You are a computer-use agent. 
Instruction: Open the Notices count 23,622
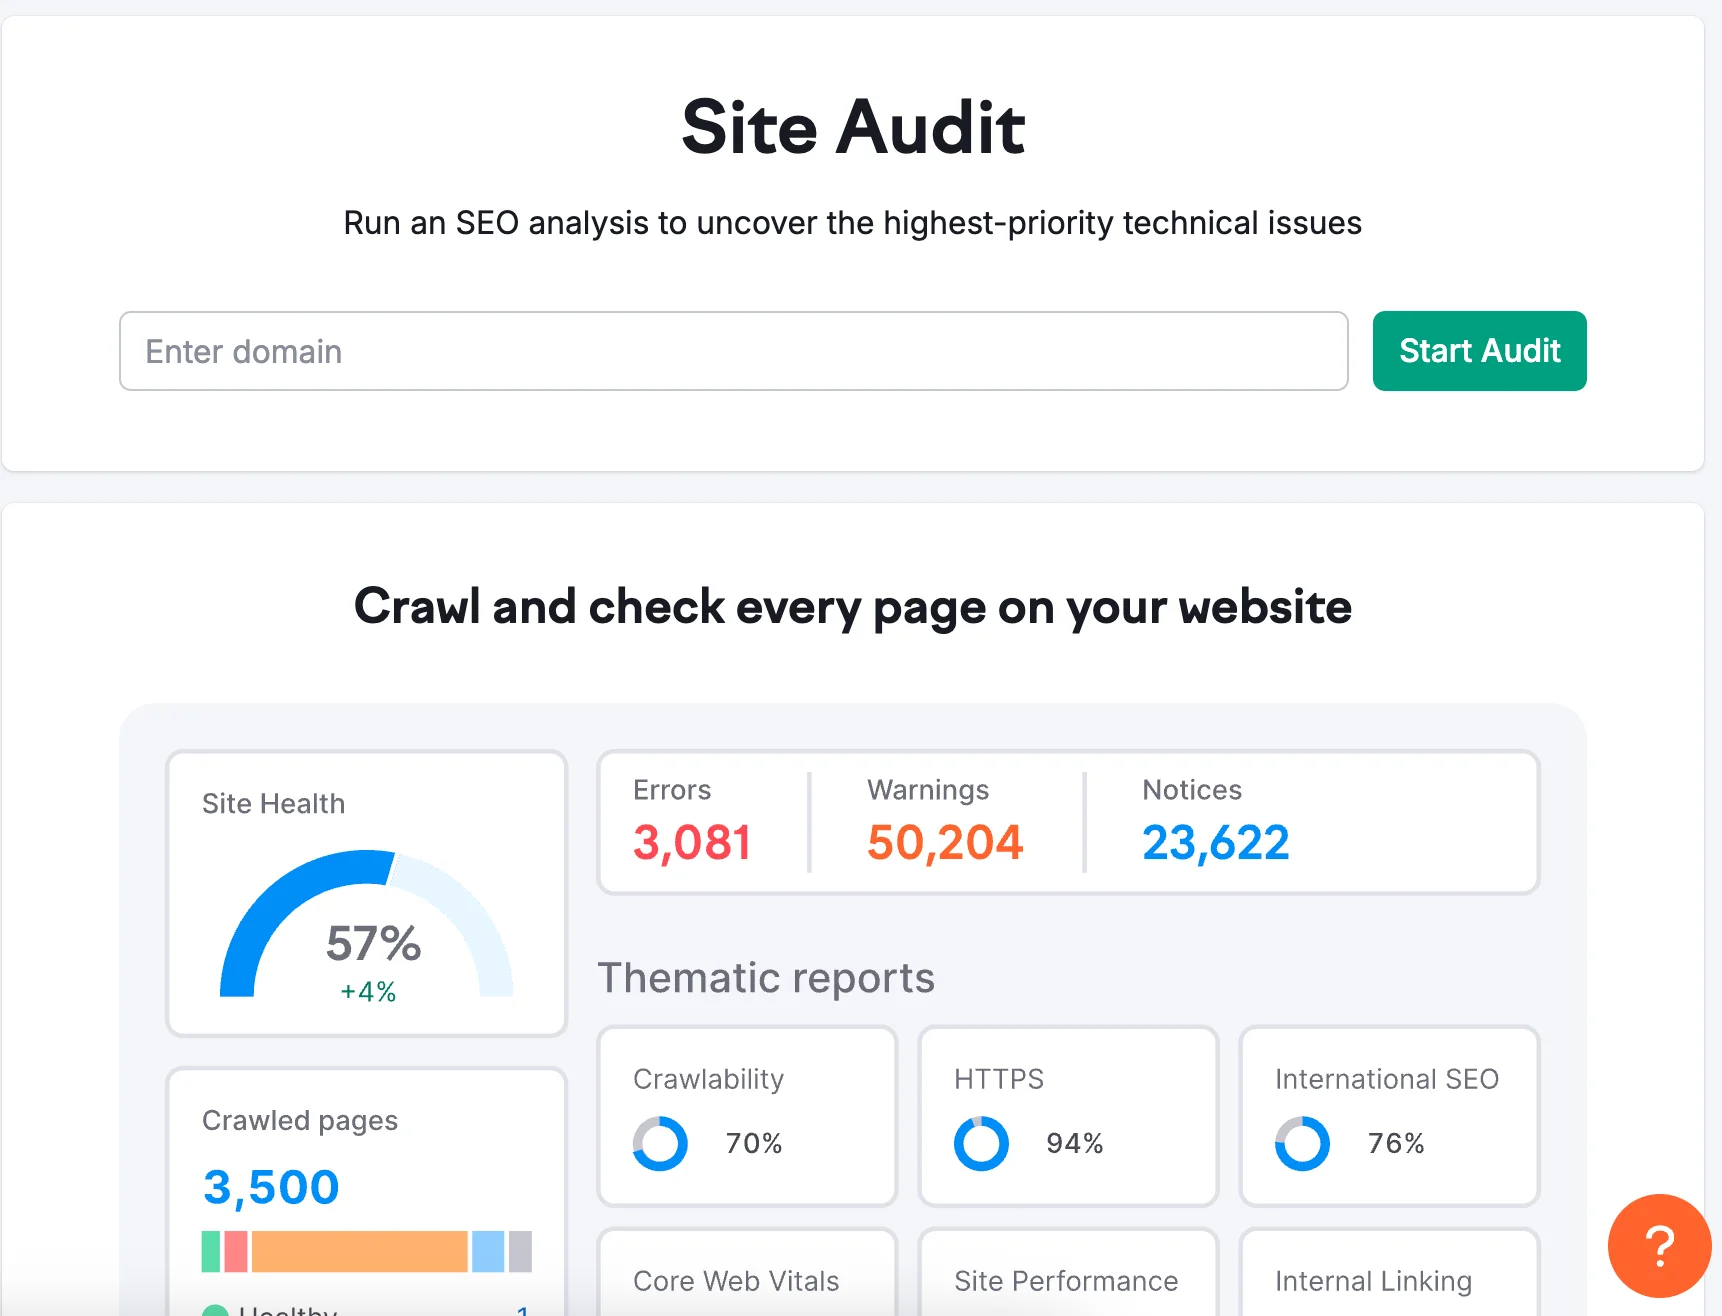click(1215, 842)
